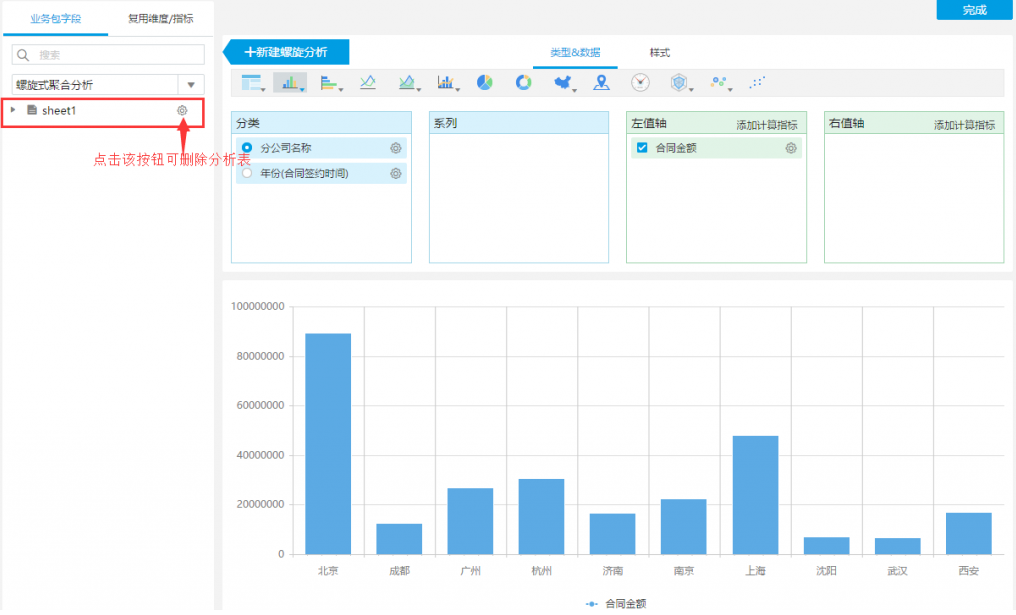Open the combination chart subtype arrow
Image resolution: width=1016 pixels, height=615 pixels.
pos(457,89)
